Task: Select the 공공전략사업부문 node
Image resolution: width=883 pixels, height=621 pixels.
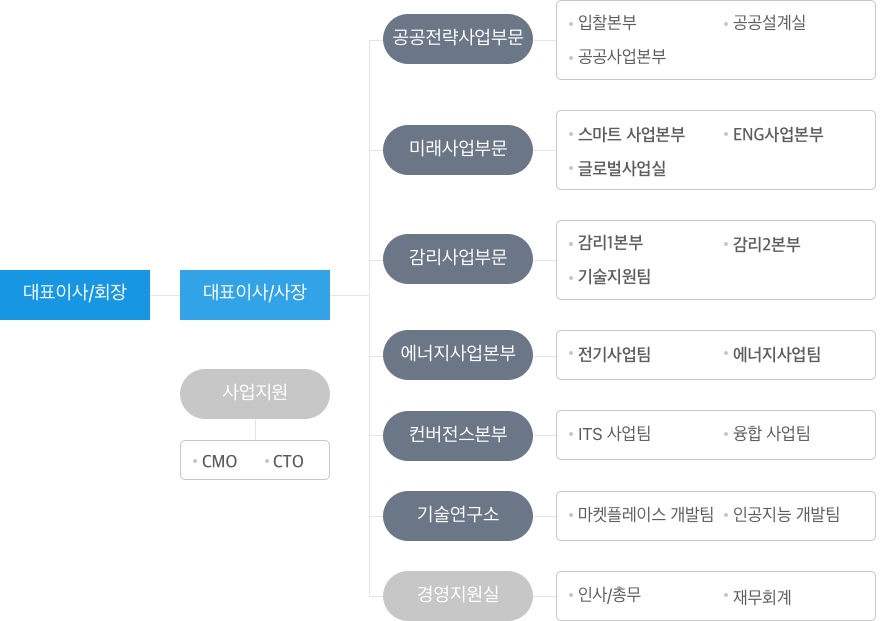Action: coord(458,39)
